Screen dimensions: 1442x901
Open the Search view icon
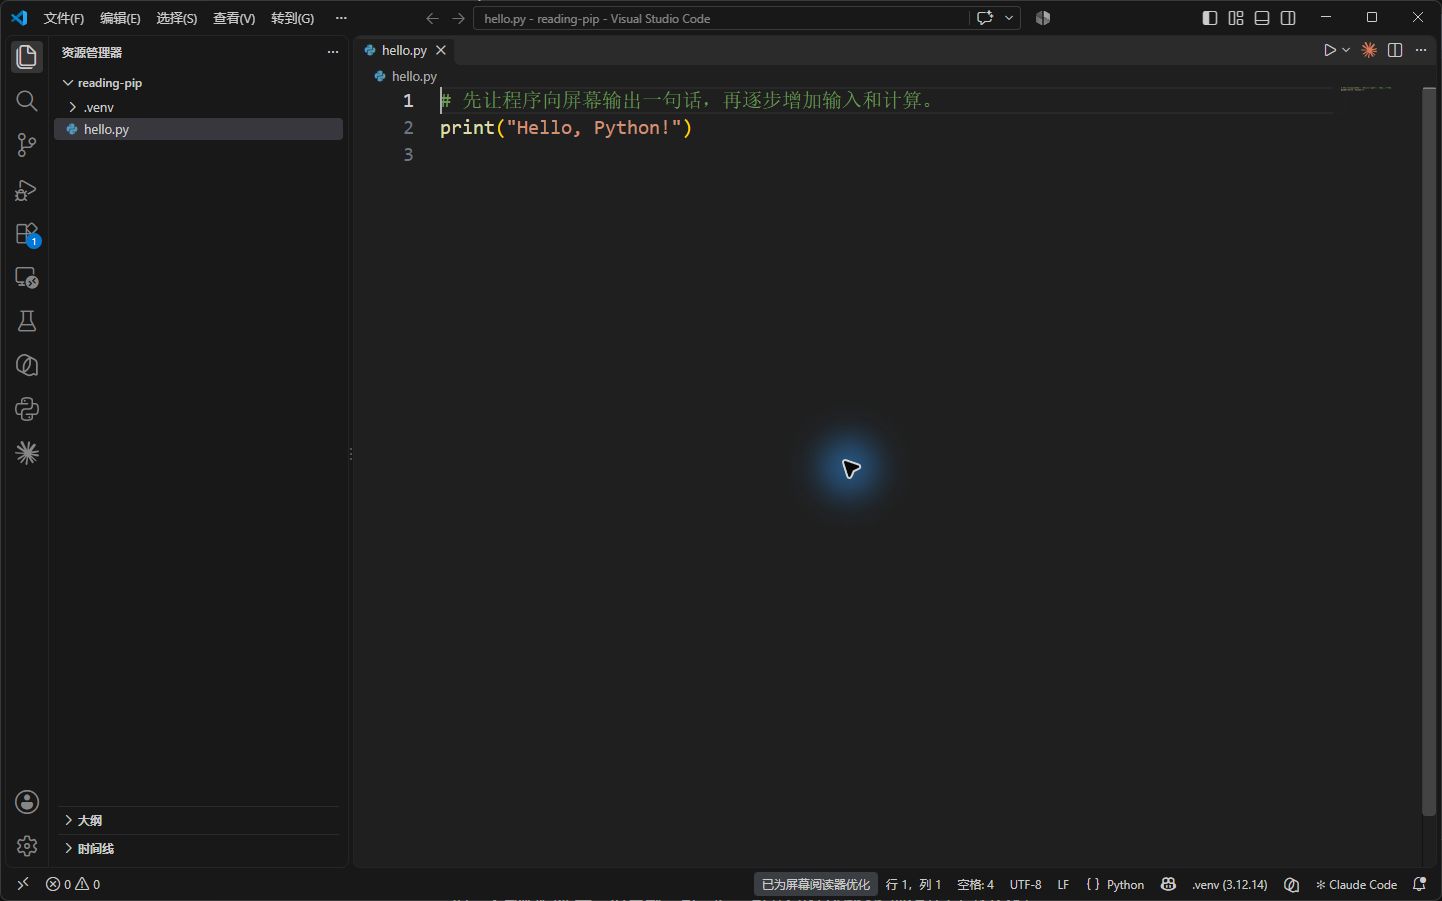click(x=27, y=101)
